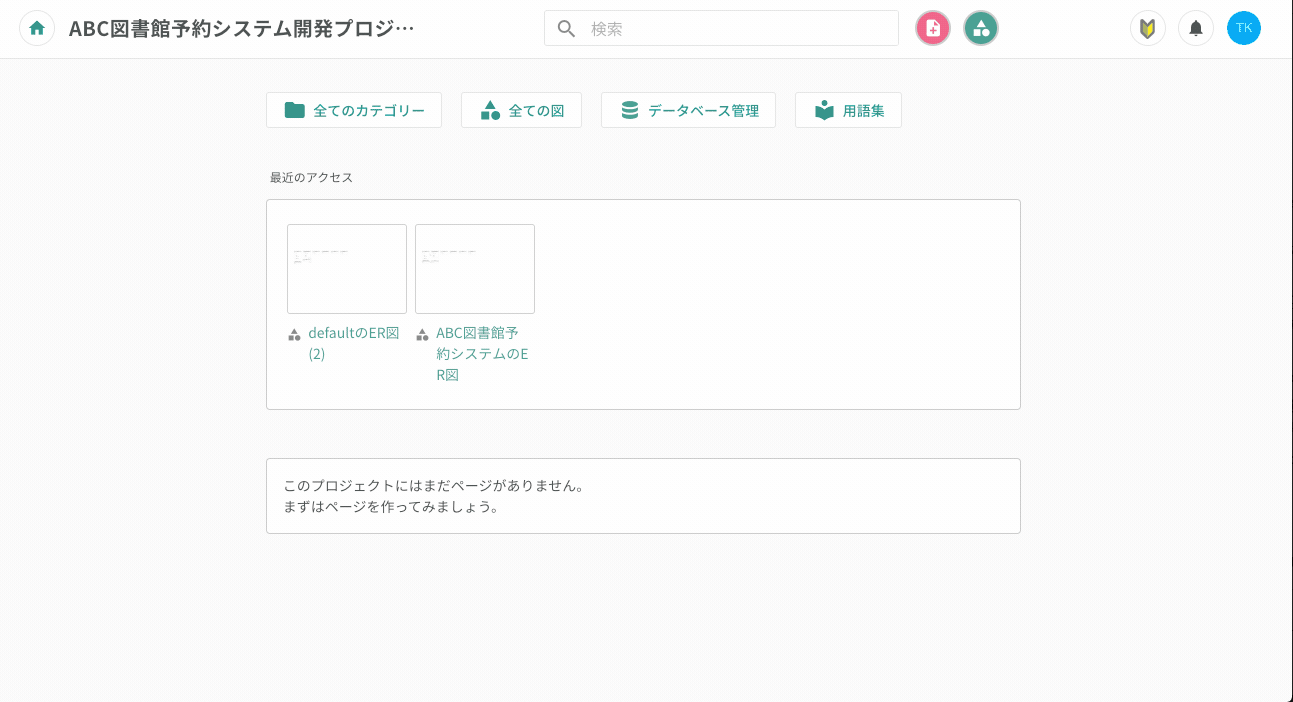Open 全ての図

tap(521, 110)
